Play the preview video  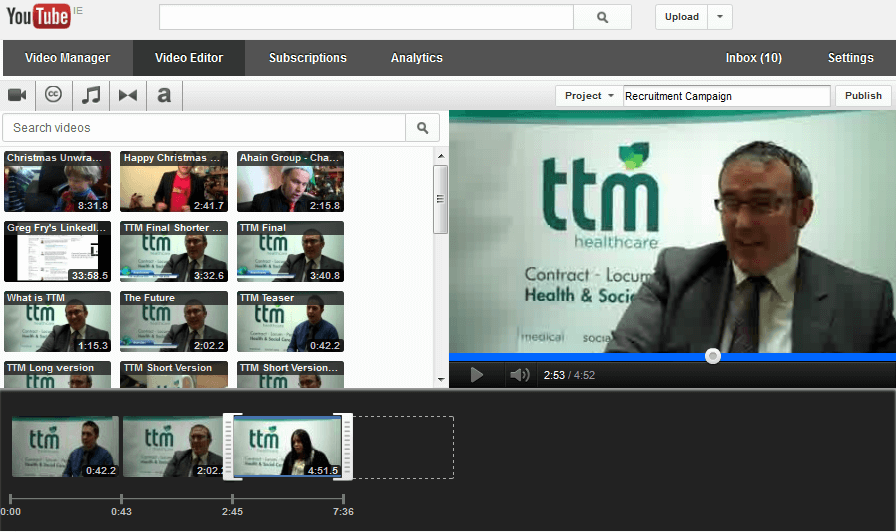[x=477, y=375]
